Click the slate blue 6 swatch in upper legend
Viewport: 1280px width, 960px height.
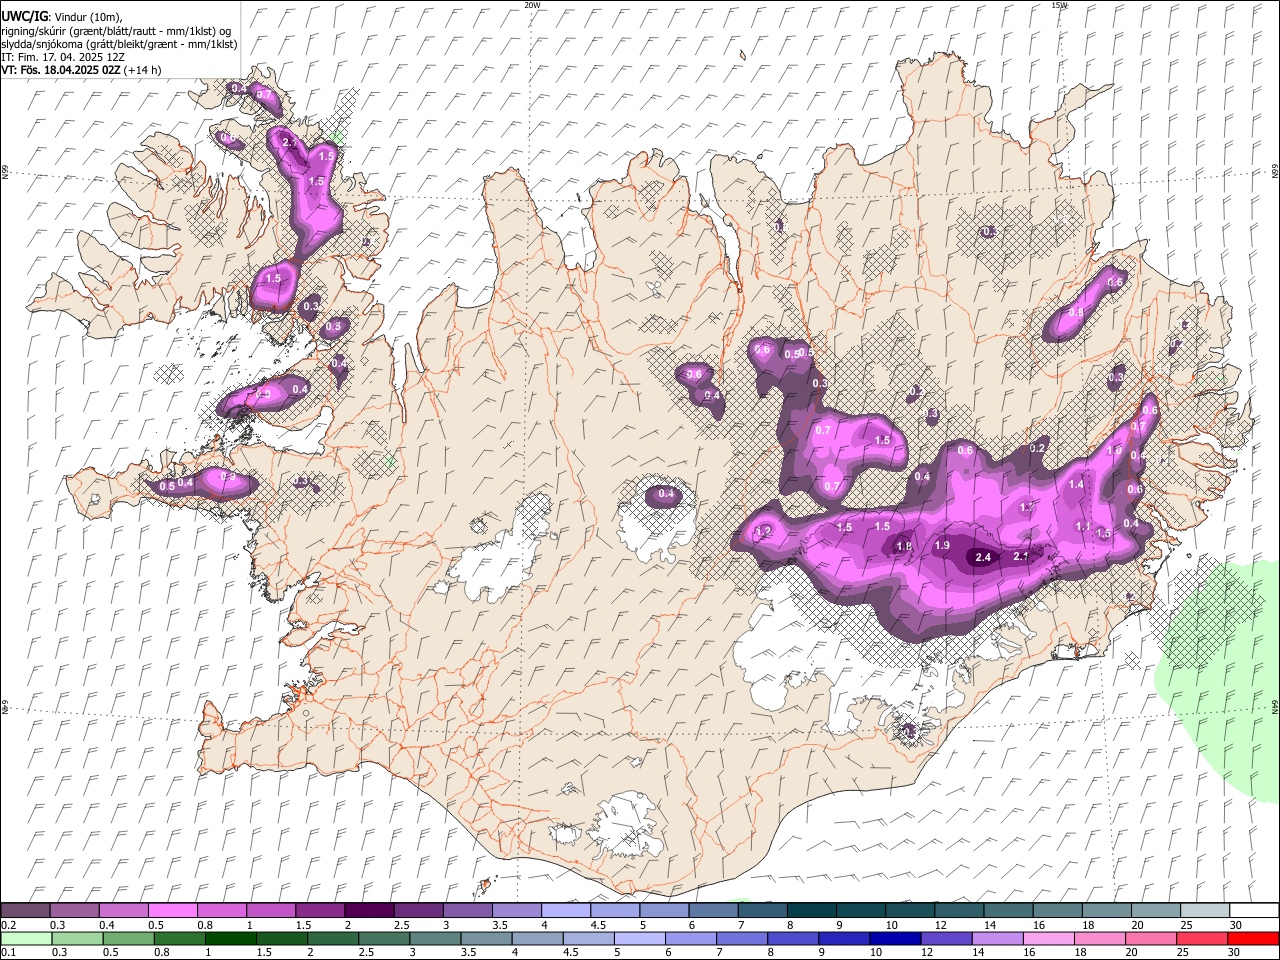[712, 910]
